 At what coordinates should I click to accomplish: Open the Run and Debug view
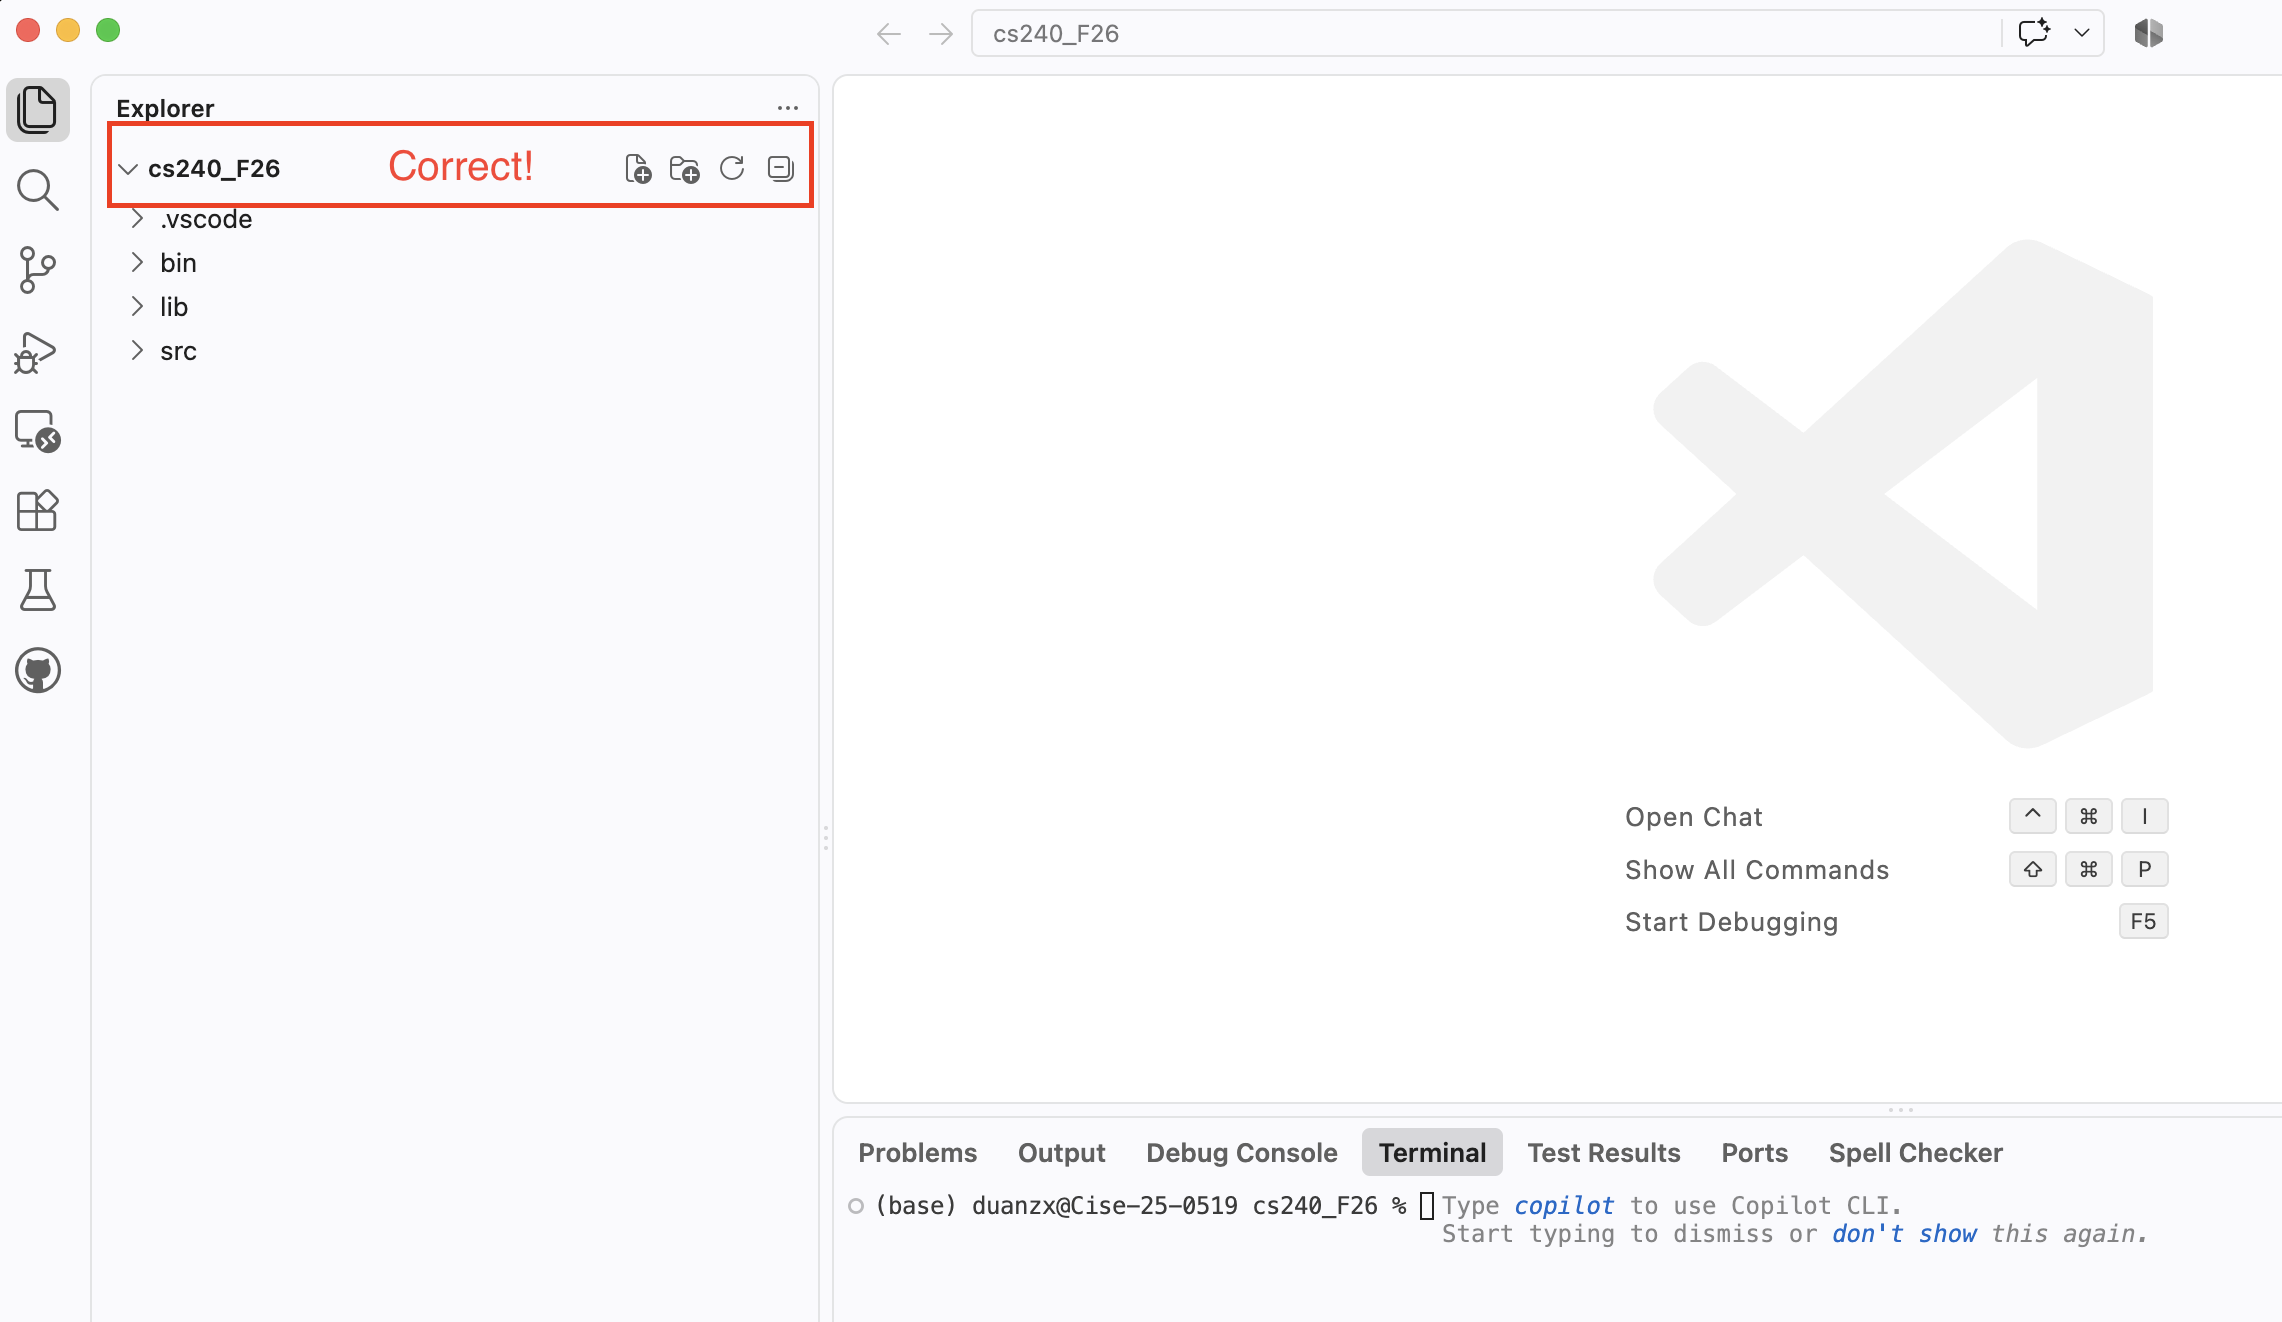coord(38,351)
